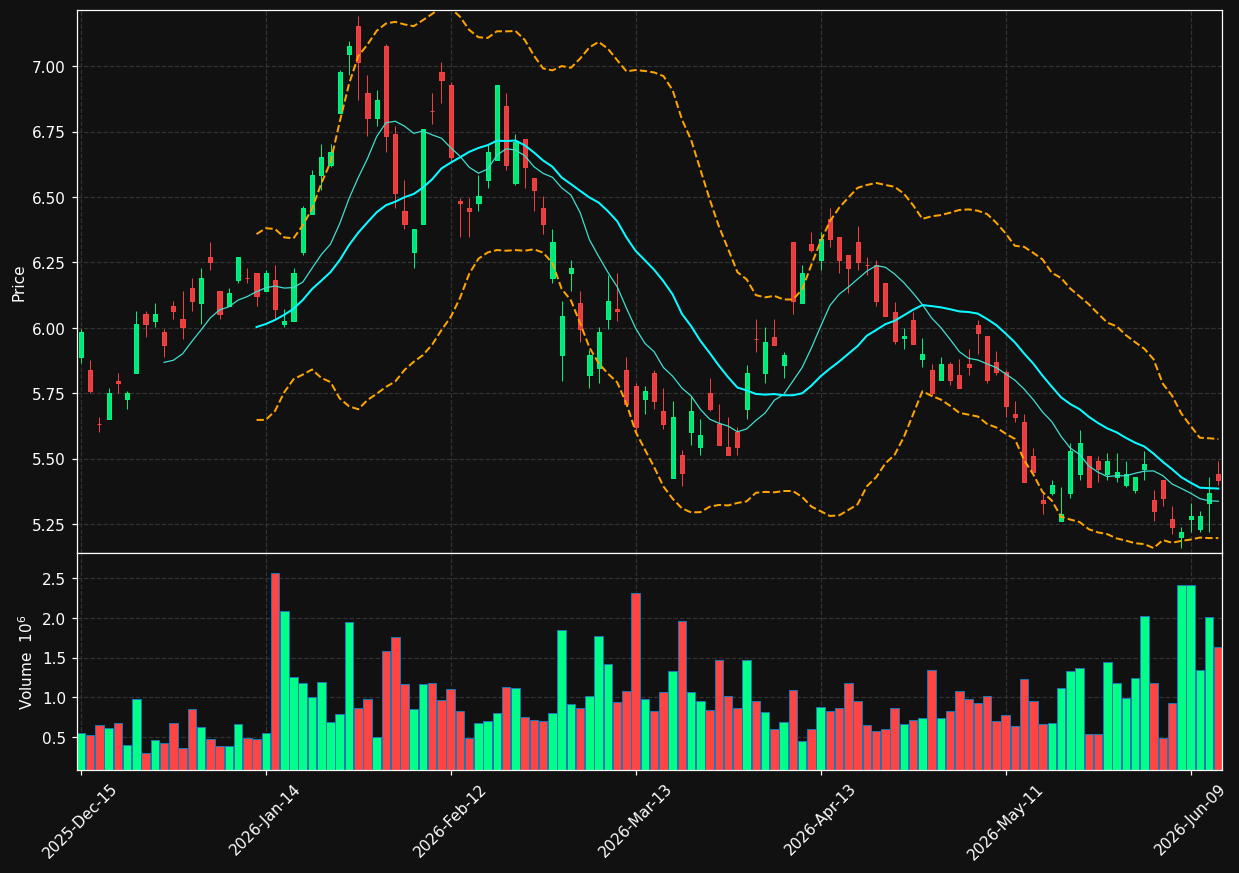Click the tallest red volume bar near 2026-Jan-14
This screenshot has width=1239, height=873.
click(x=275, y=671)
